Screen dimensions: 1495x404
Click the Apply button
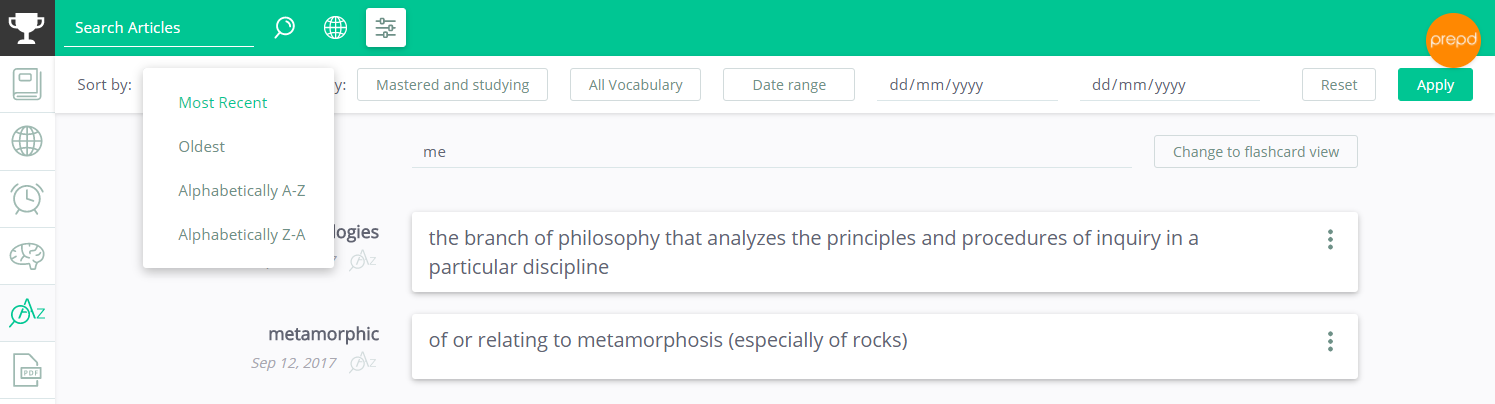pos(1435,85)
